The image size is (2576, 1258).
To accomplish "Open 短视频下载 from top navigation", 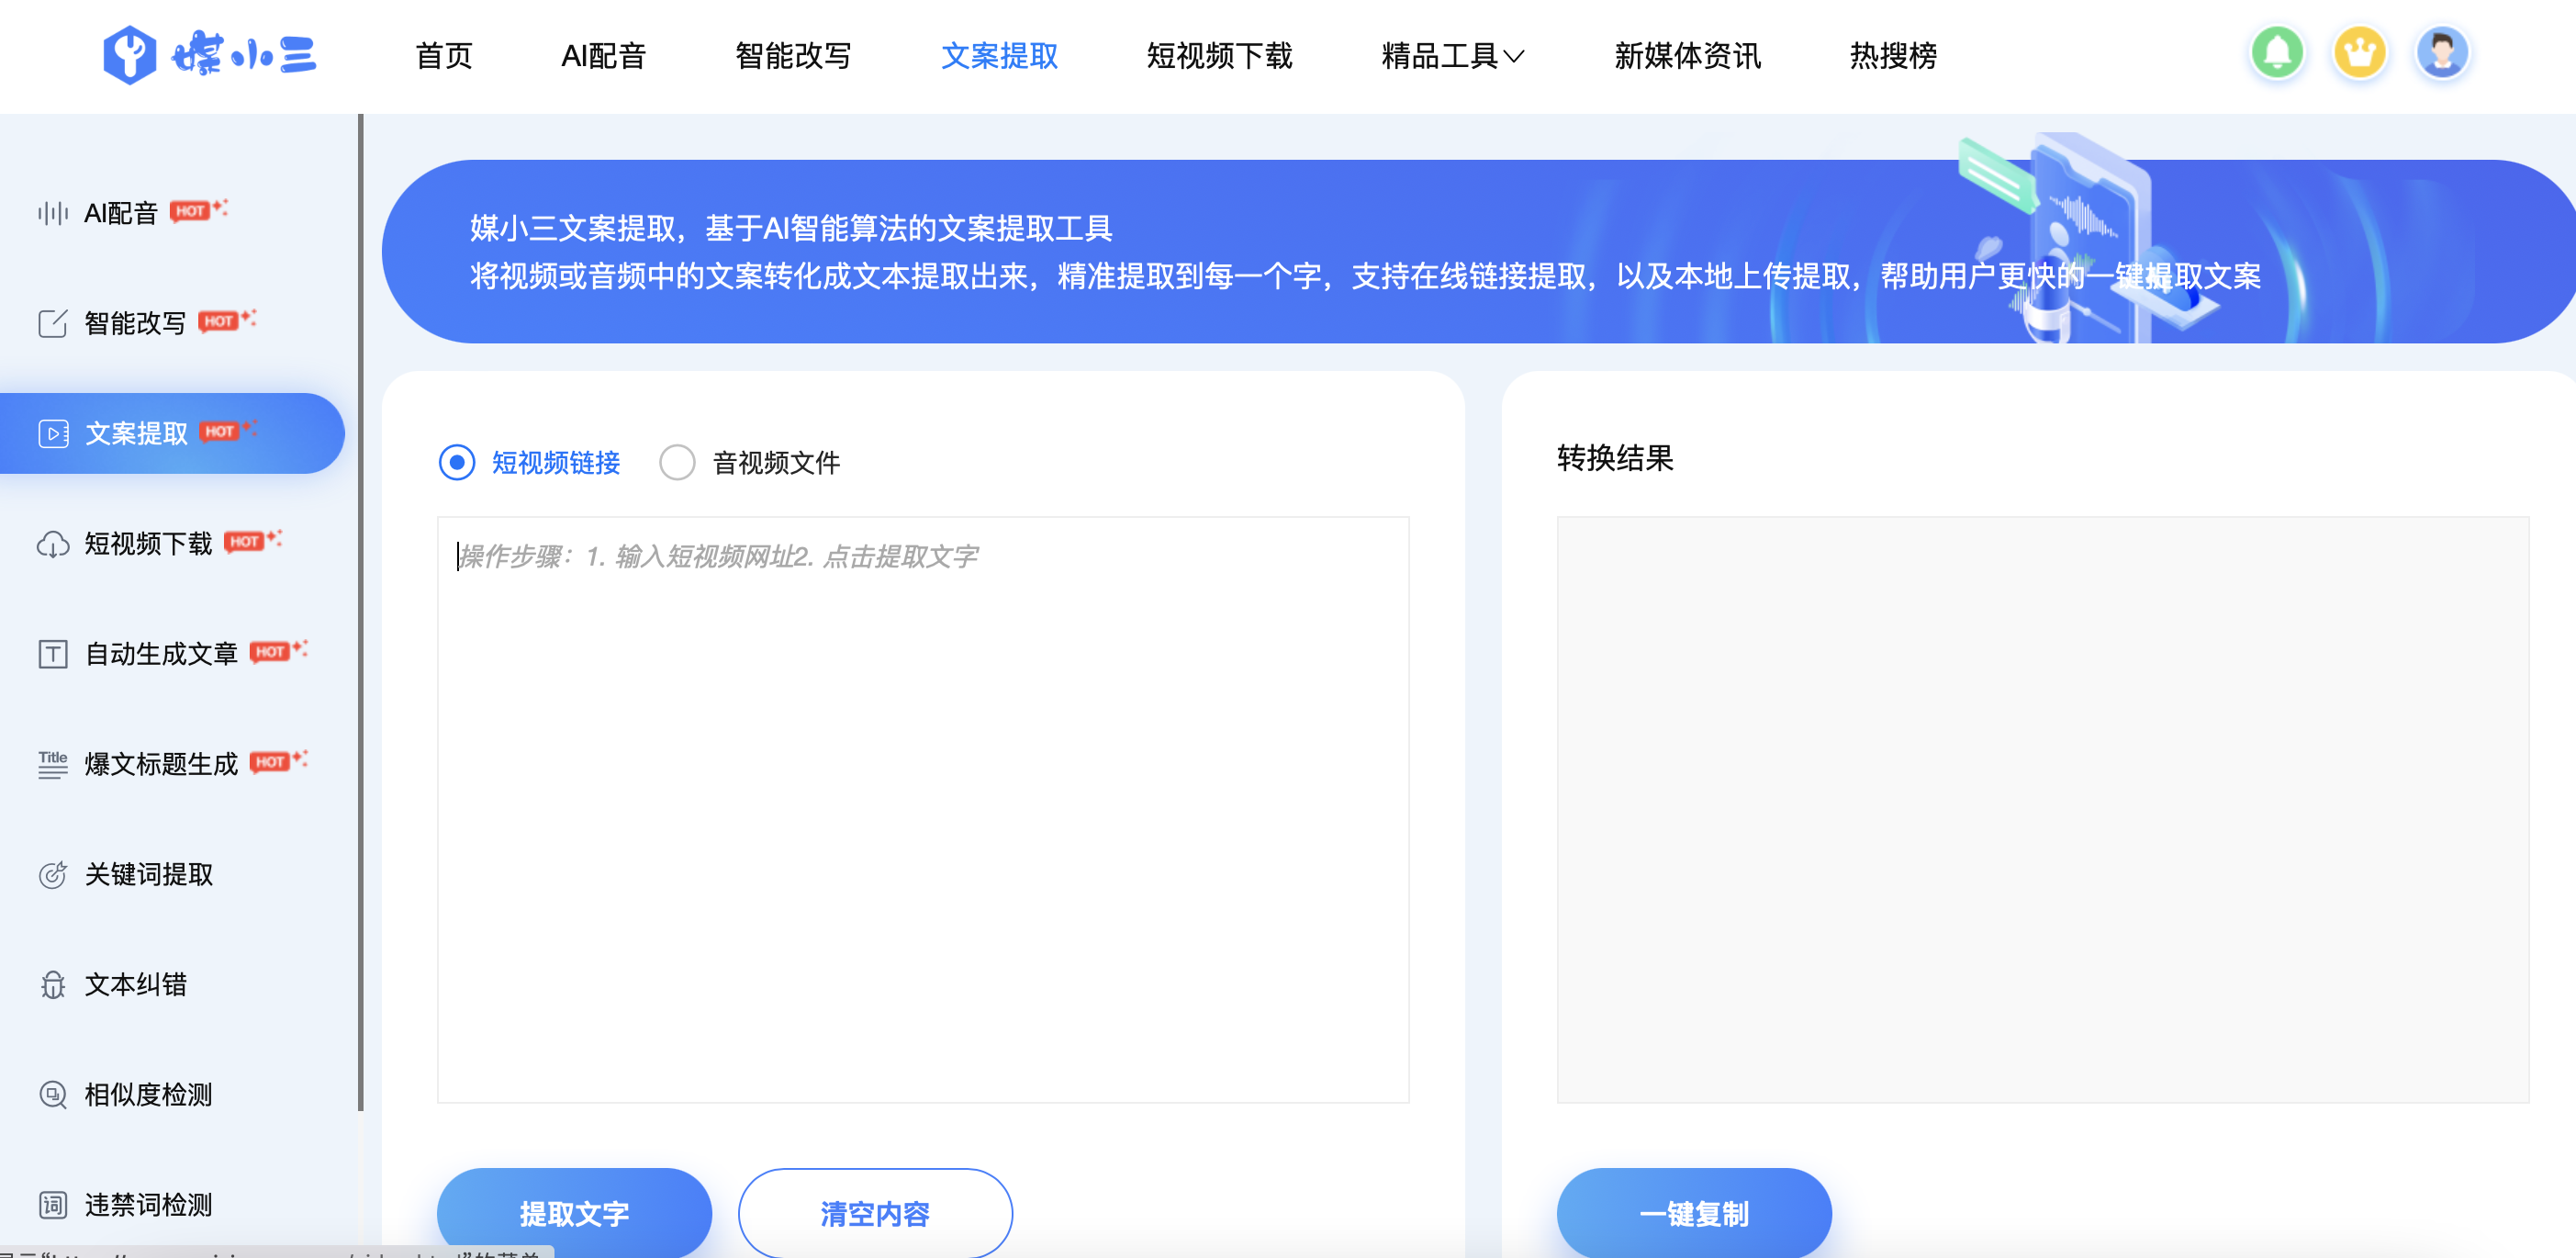I will 1219,56.
